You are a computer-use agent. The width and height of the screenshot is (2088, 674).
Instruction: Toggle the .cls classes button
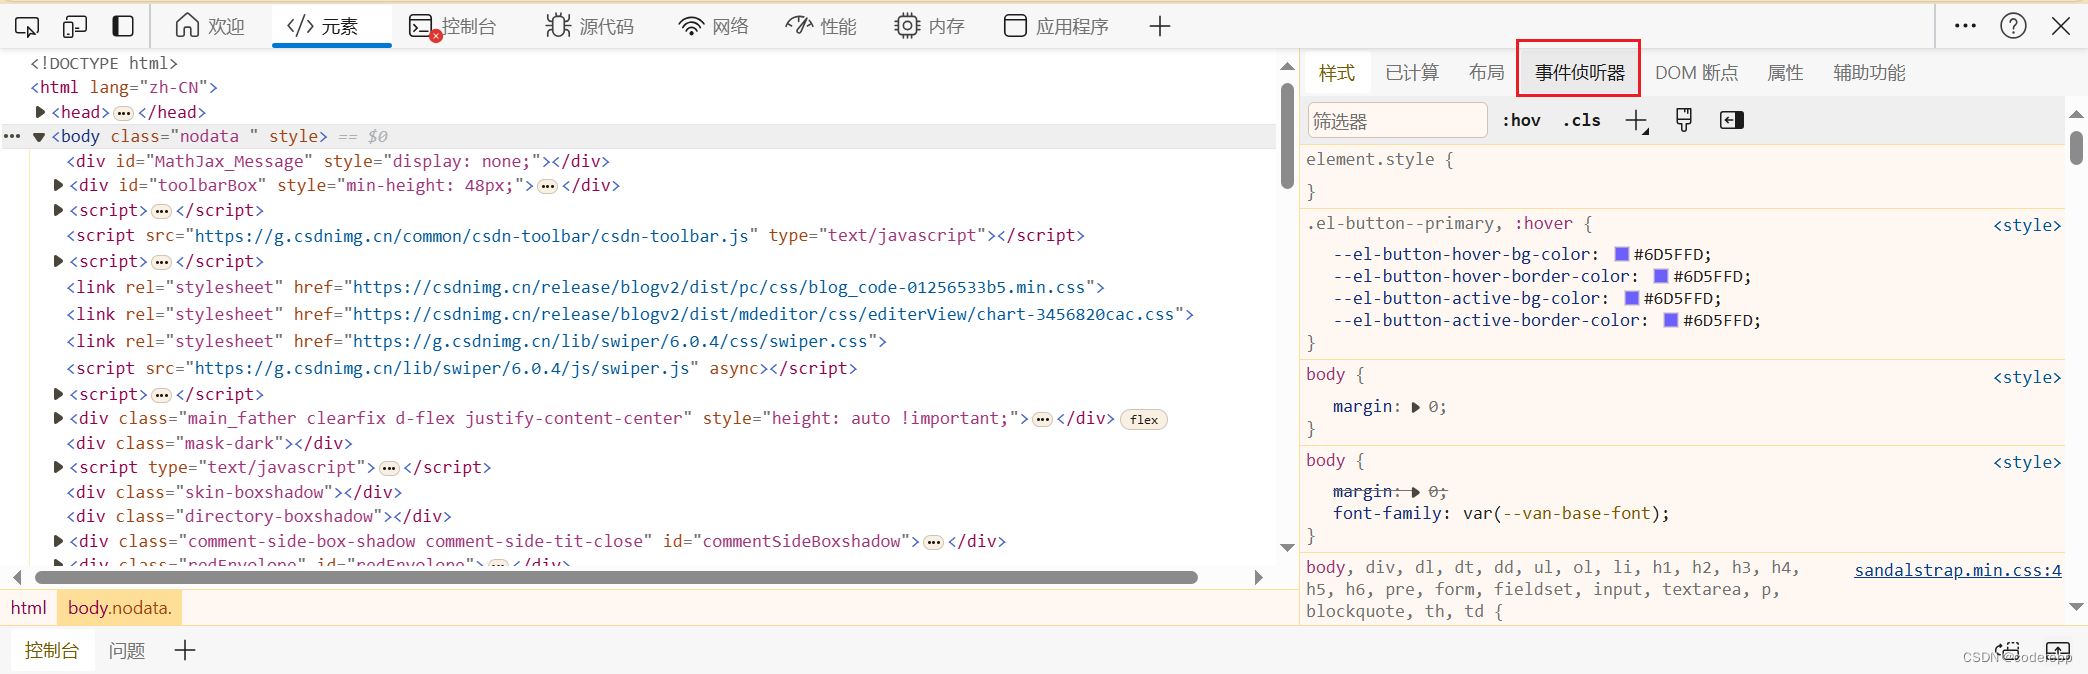[x=1582, y=121]
